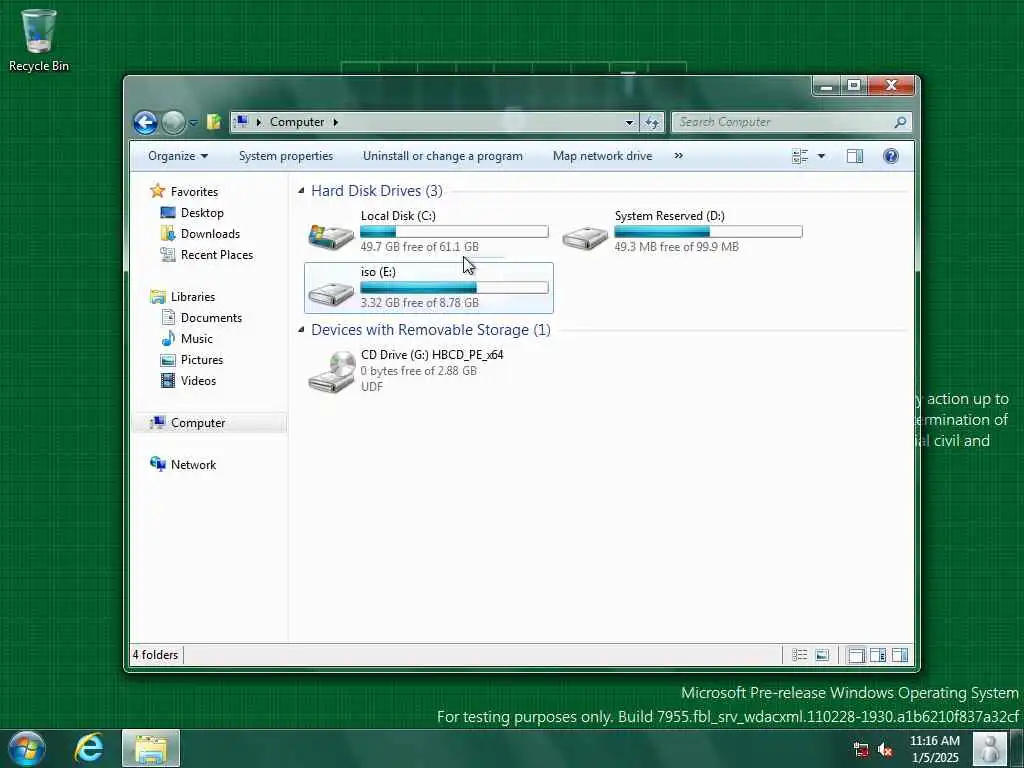1024x768 pixels.
Task: Go back with the Back arrow button
Action: [x=145, y=122]
